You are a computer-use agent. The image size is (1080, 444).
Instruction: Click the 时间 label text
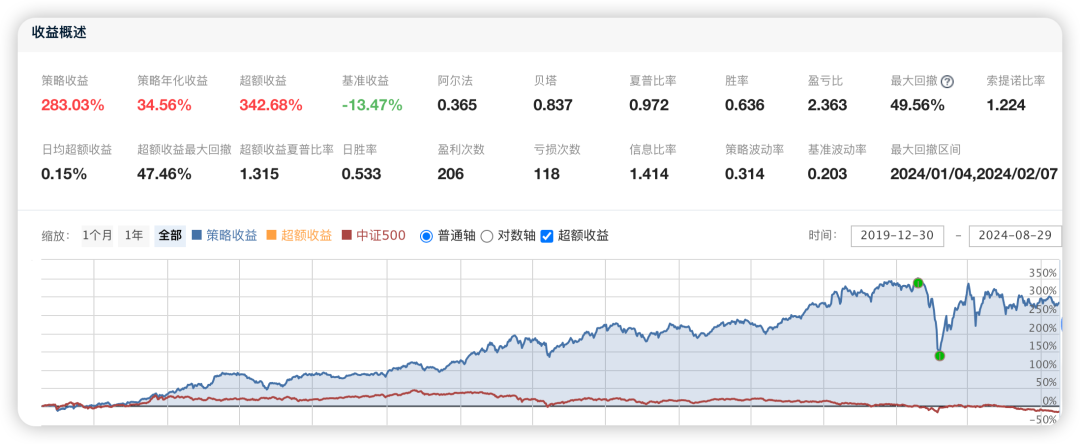click(x=823, y=235)
